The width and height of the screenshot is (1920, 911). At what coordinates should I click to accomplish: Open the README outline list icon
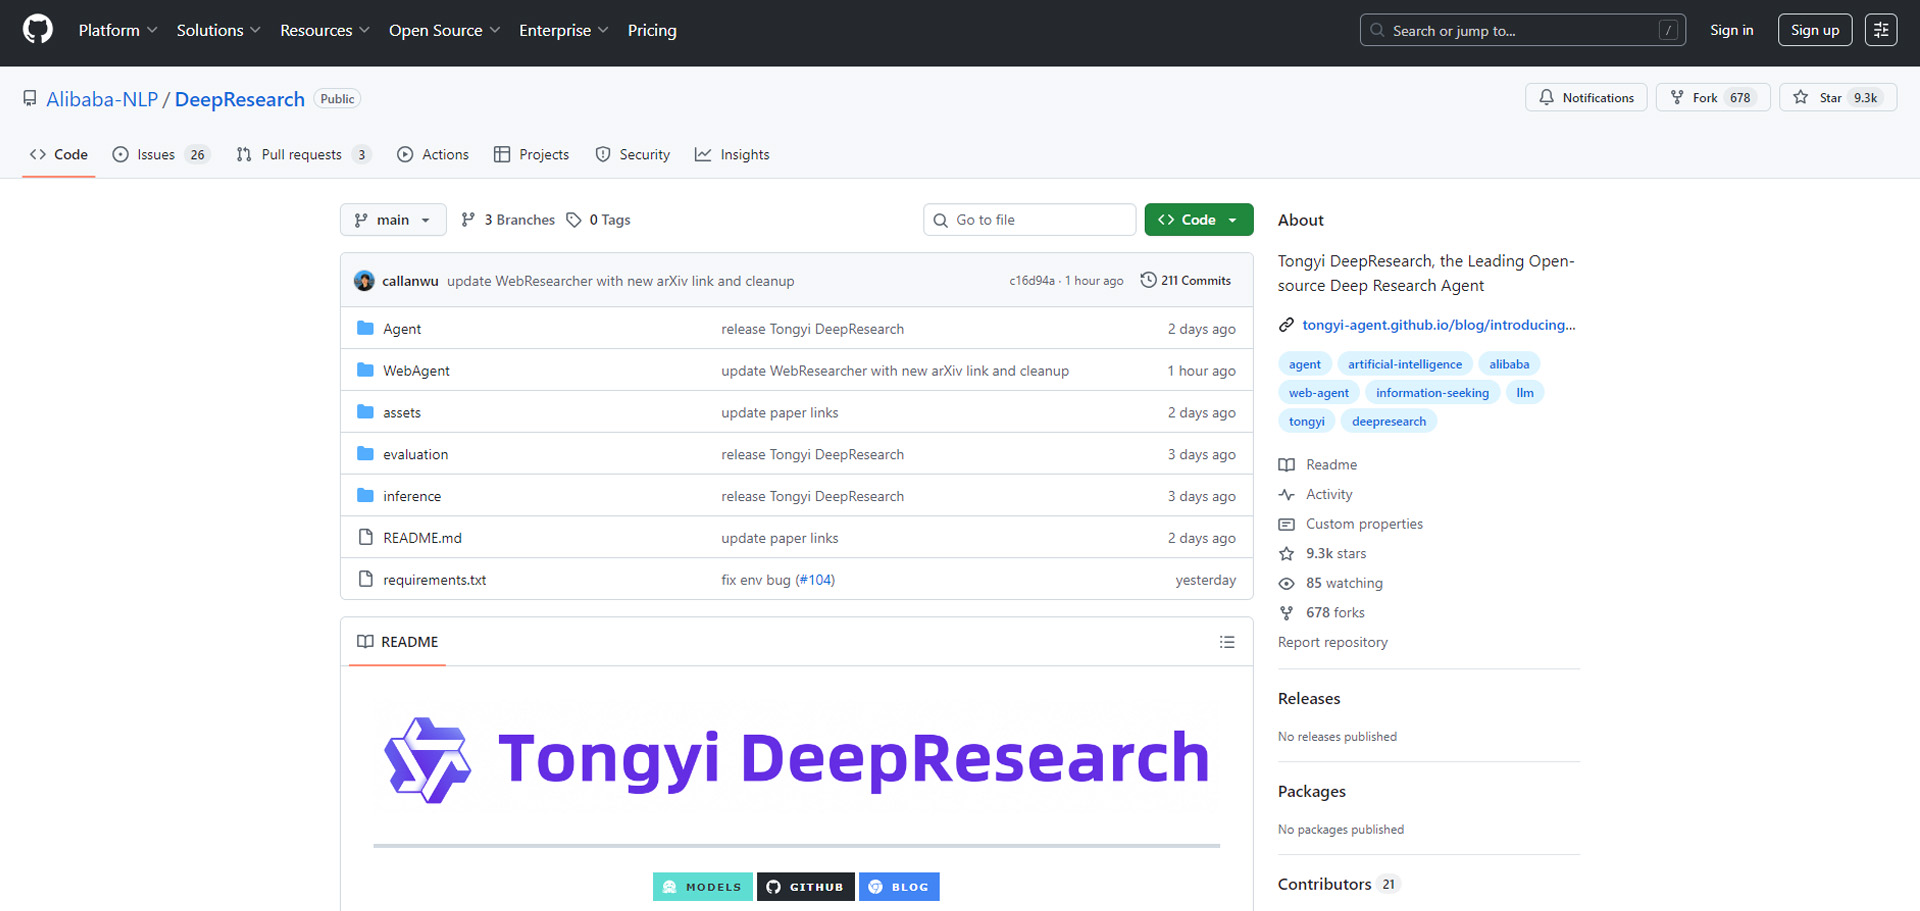coord(1227,642)
